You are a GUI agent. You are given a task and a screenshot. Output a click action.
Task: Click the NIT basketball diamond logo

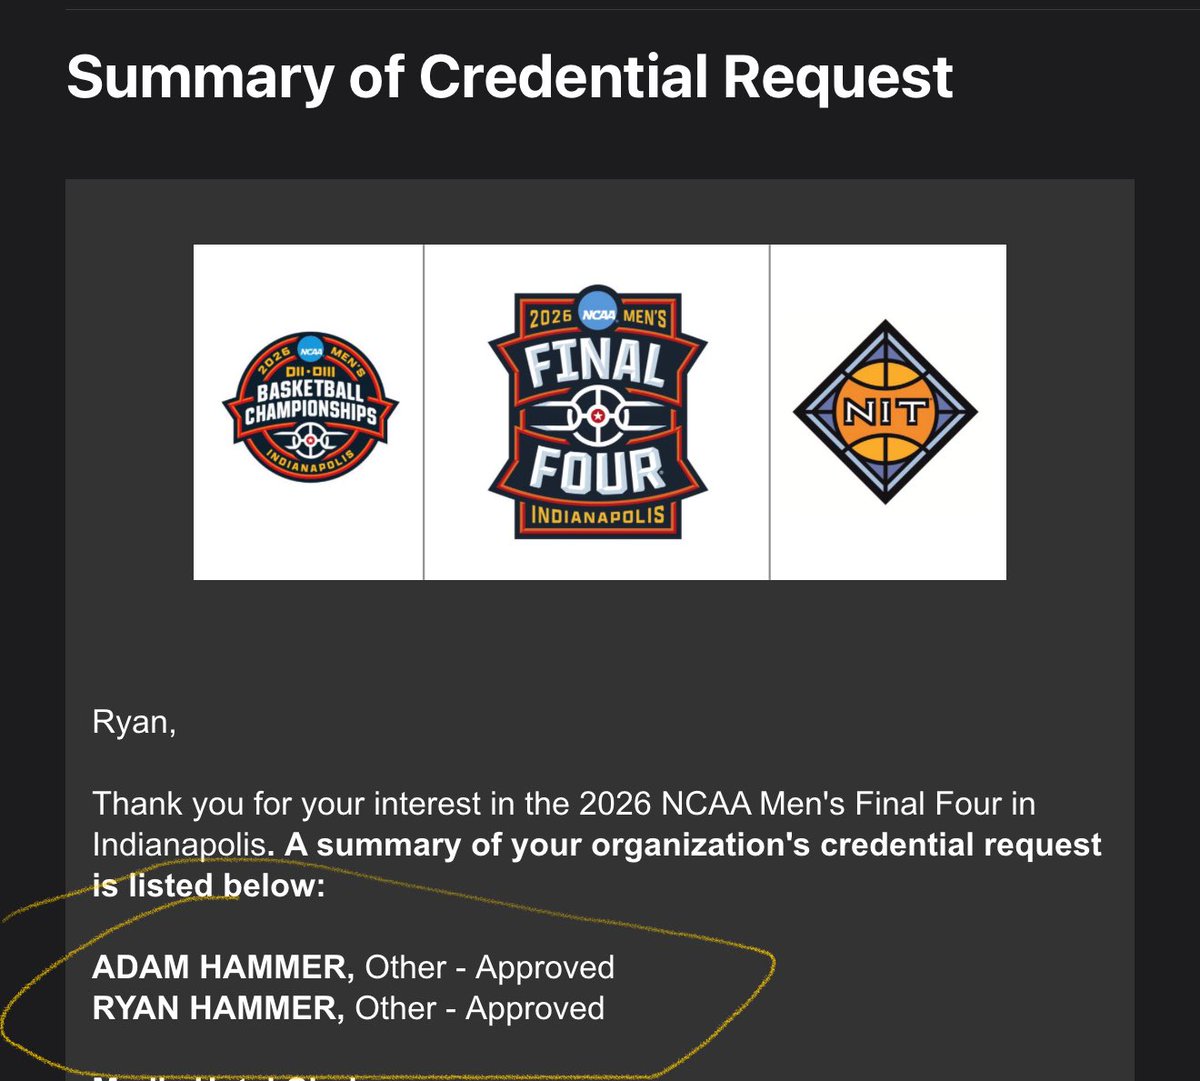885,412
